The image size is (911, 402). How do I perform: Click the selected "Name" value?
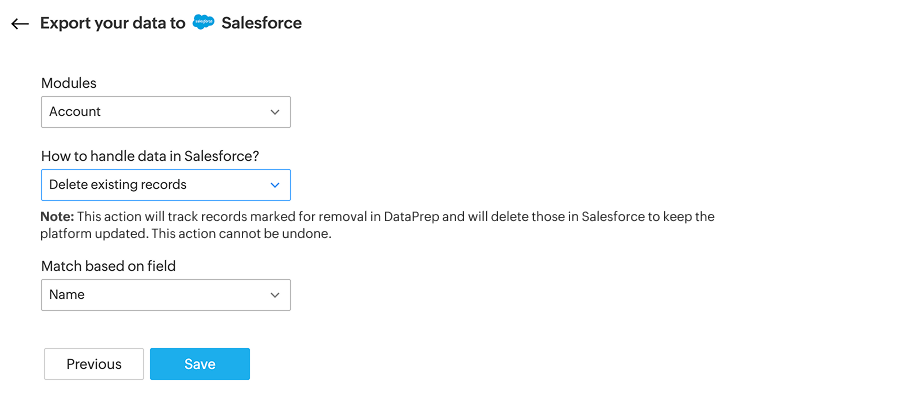(x=67, y=295)
